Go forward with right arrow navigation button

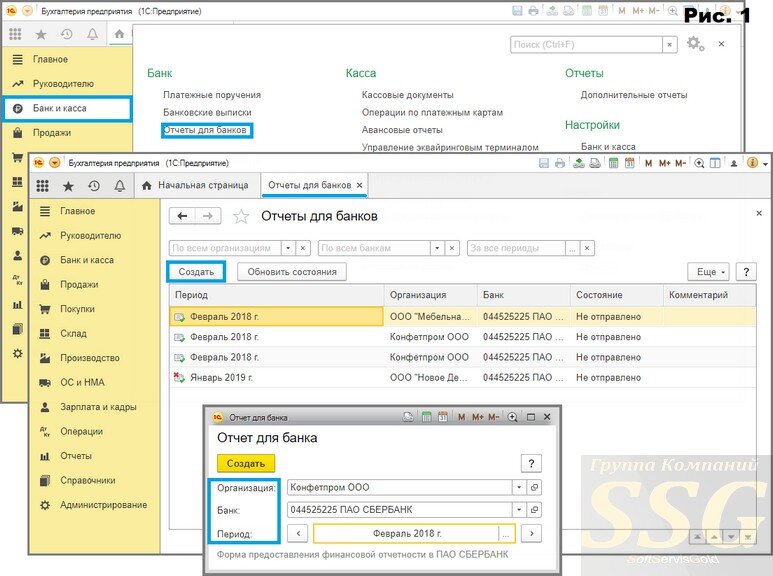point(208,216)
